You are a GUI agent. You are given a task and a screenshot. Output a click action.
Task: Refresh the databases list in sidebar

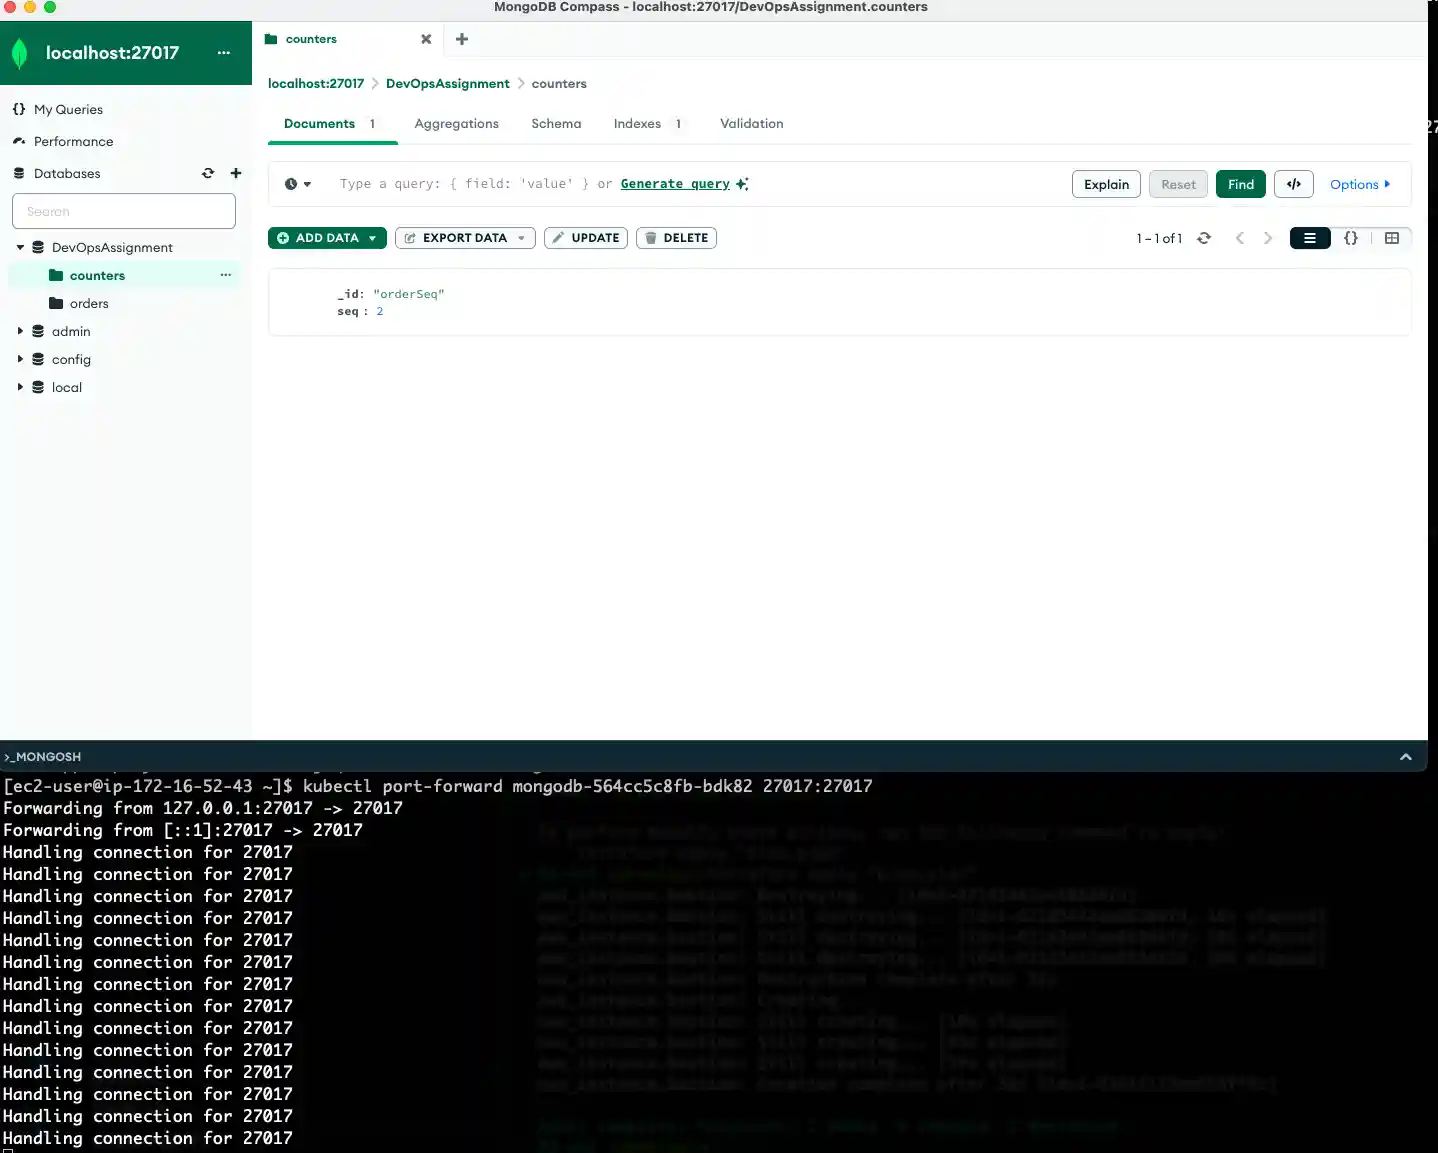point(208,173)
